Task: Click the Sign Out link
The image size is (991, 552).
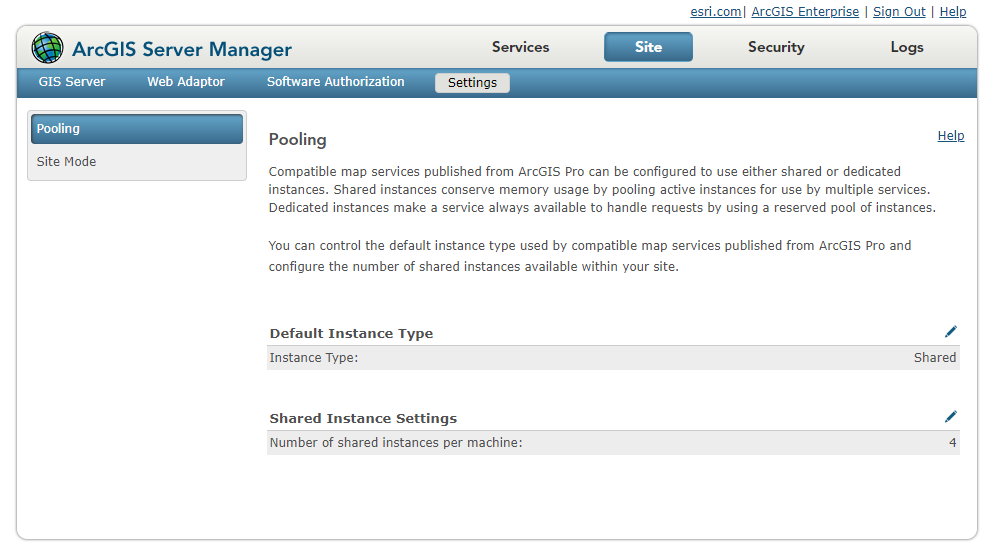Action: 899,12
